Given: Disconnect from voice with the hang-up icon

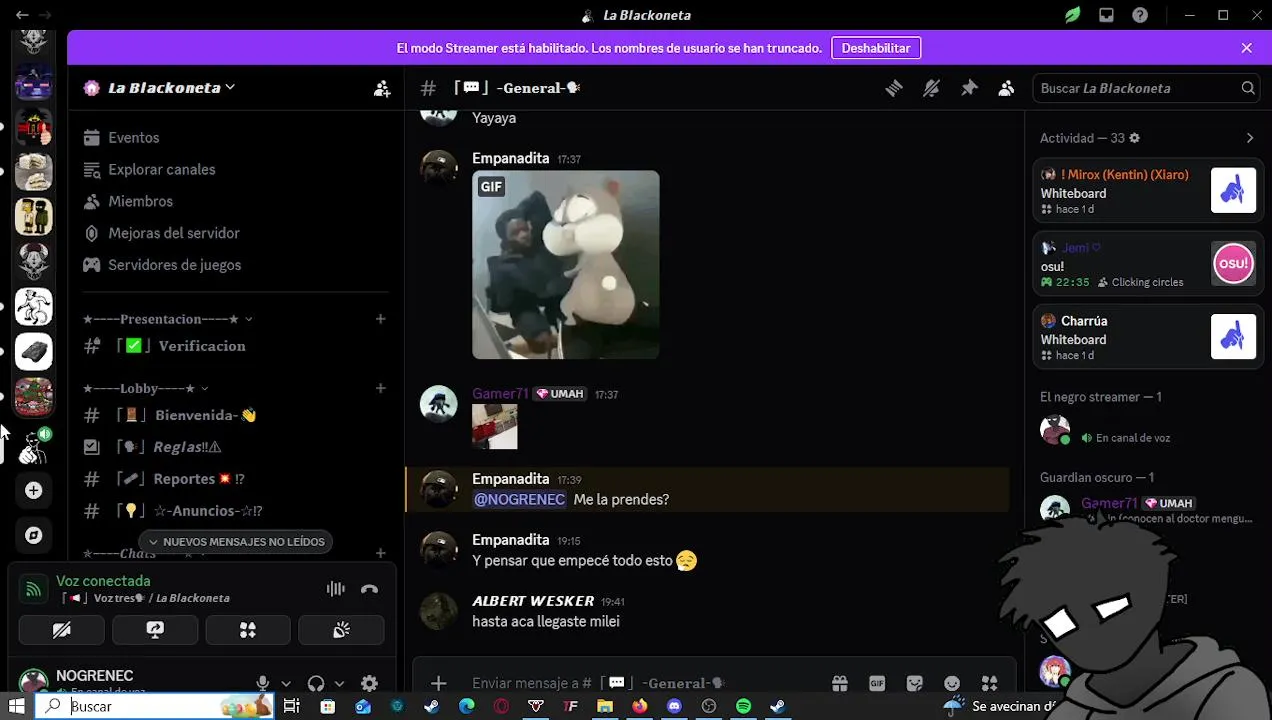Looking at the screenshot, I should (369, 589).
